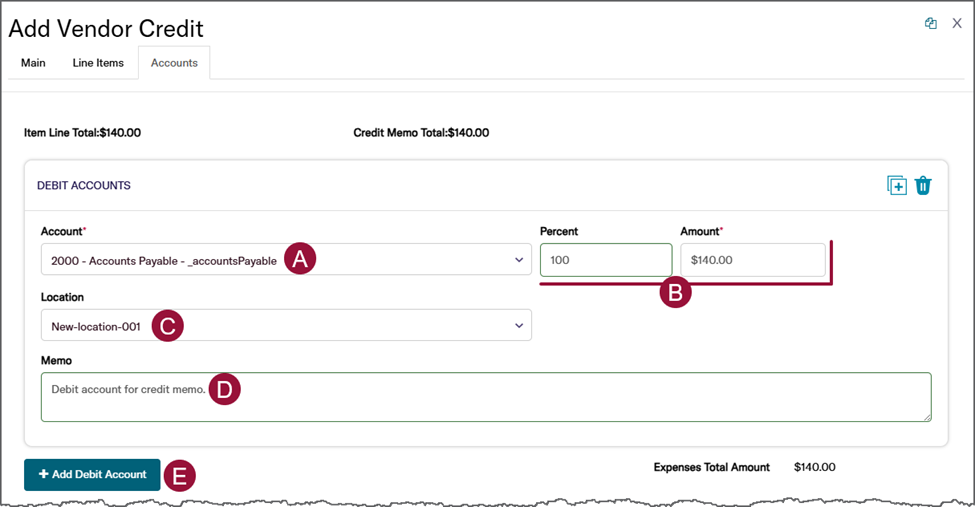Switch to the Main tab
The width and height of the screenshot is (975, 507).
(x=33, y=63)
